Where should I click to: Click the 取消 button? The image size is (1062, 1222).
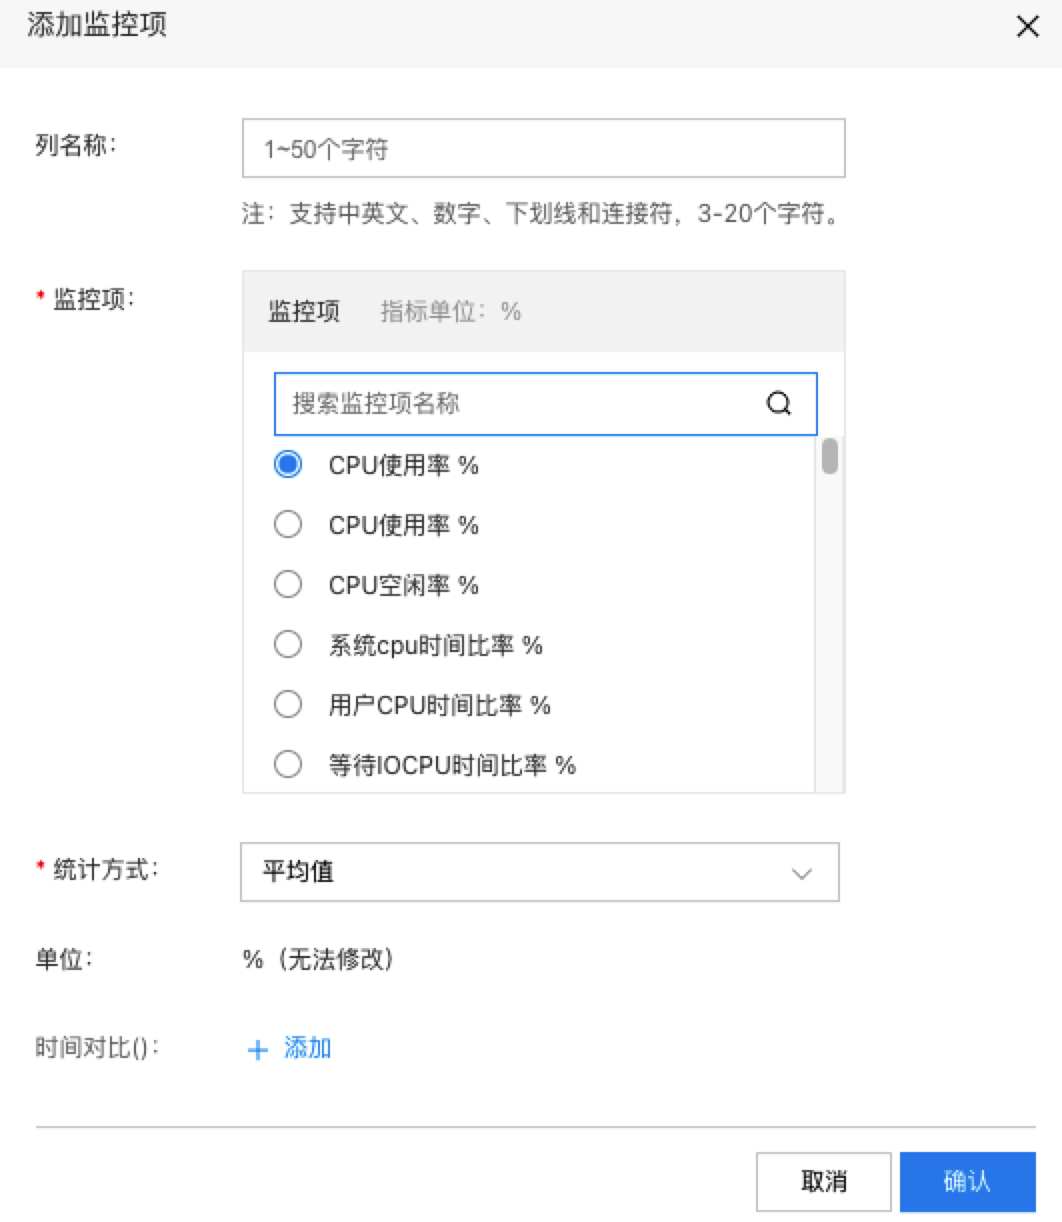click(824, 1182)
